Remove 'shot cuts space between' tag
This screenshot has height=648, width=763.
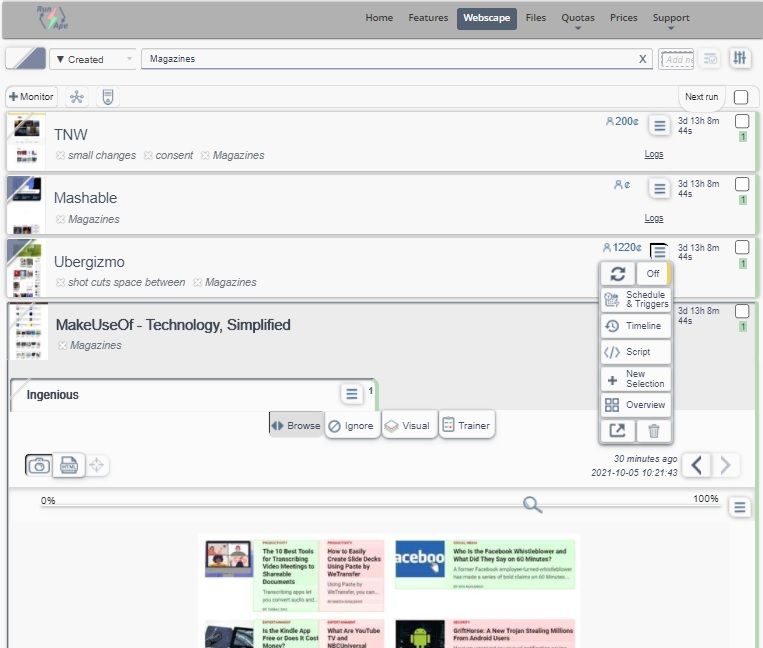[x=60, y=283]
